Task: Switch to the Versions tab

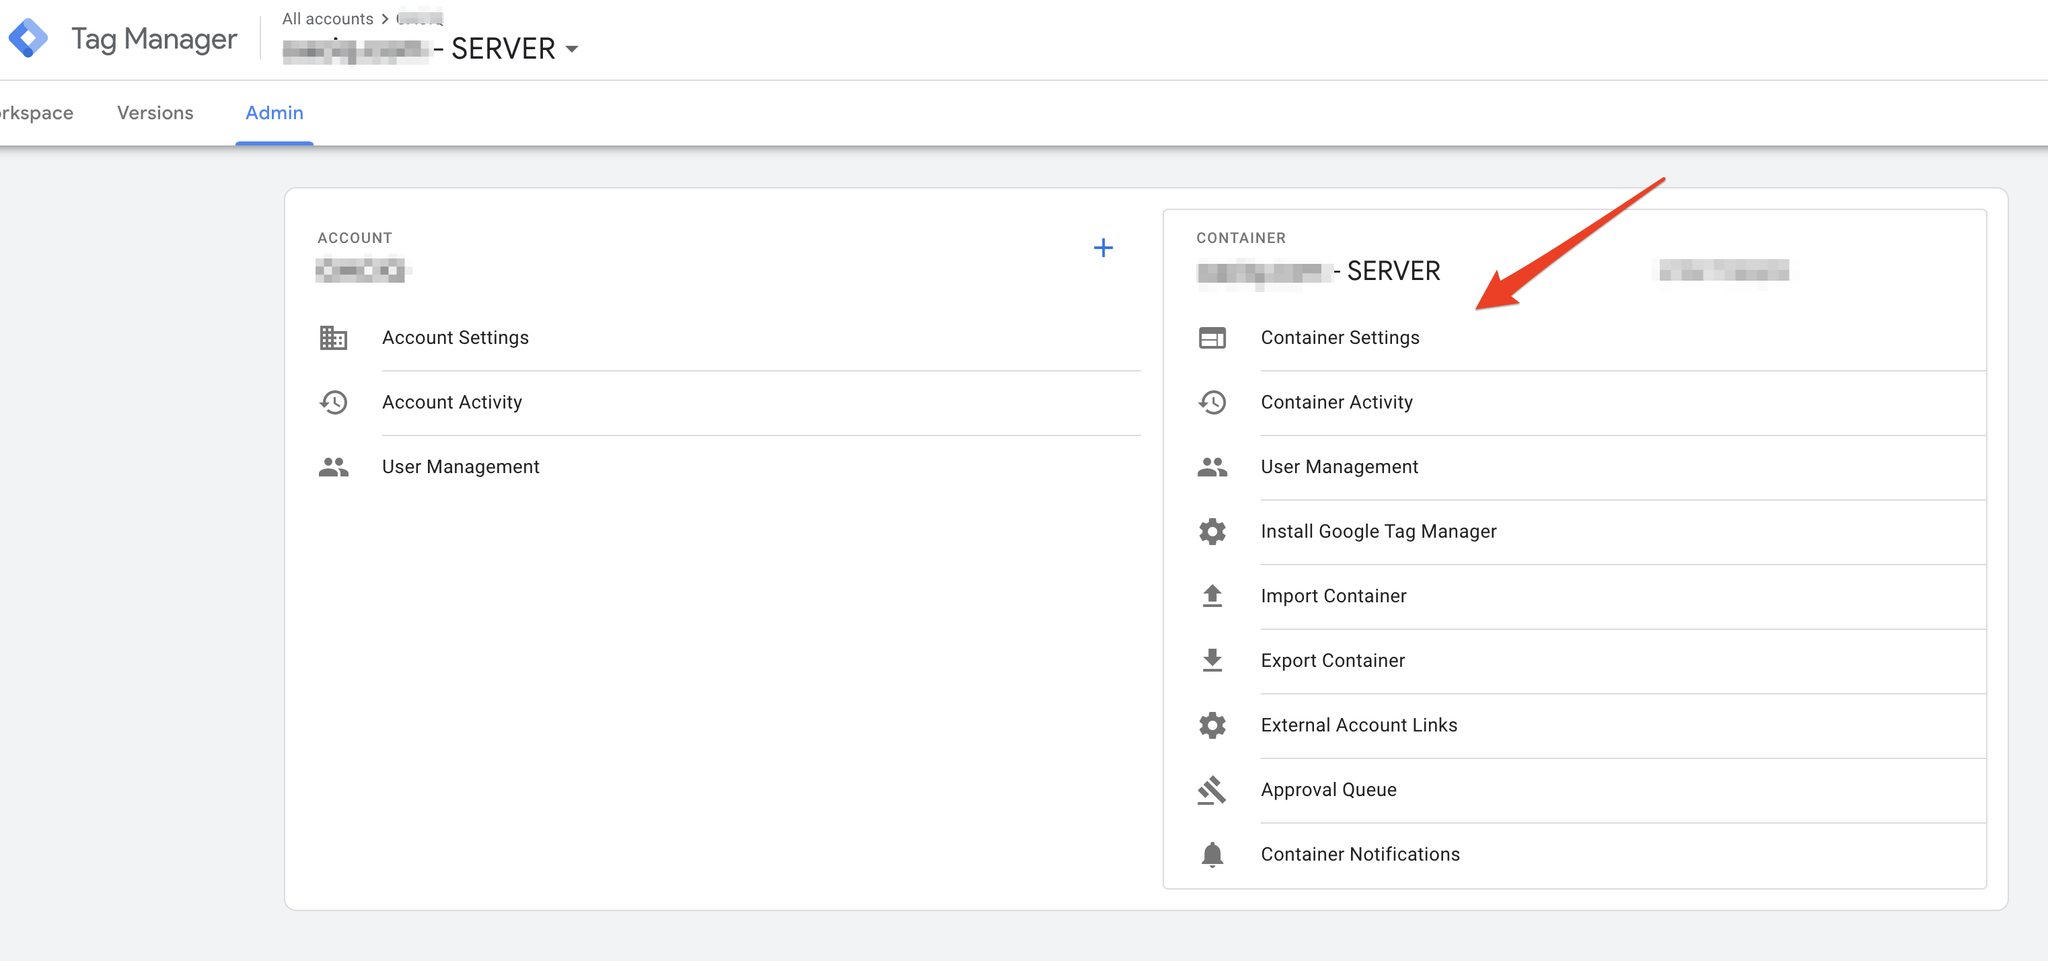Action: (155, 113)
